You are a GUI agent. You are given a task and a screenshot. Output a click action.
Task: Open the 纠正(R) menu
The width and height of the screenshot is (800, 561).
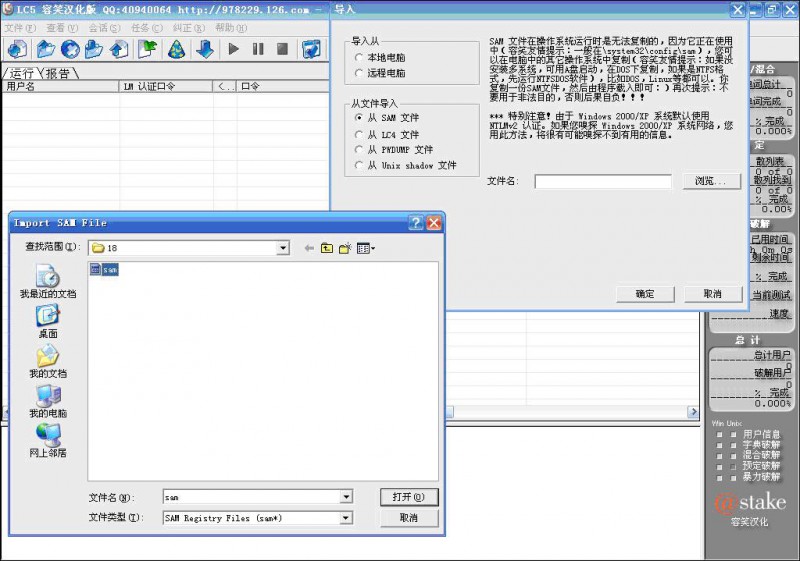[188, 28]
